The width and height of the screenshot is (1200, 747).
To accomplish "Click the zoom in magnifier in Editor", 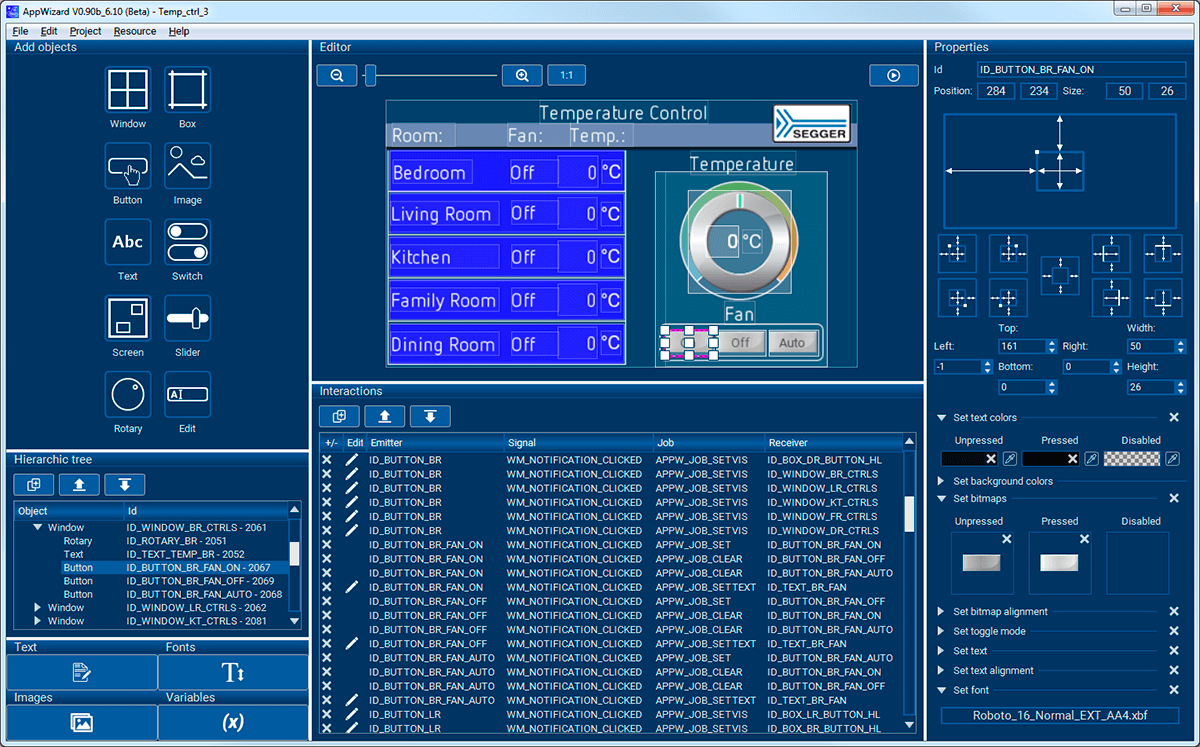I will 522,75.
